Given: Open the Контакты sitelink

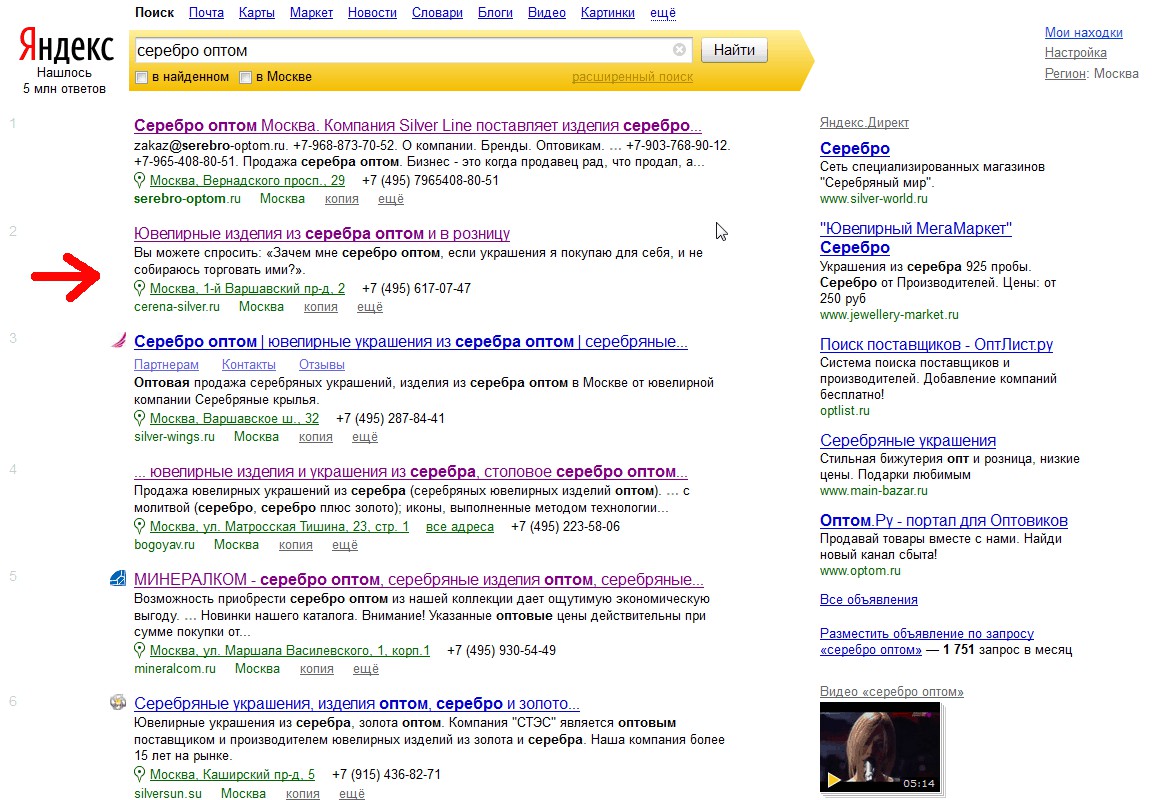Looking at the screenshot, I should 249,365.
